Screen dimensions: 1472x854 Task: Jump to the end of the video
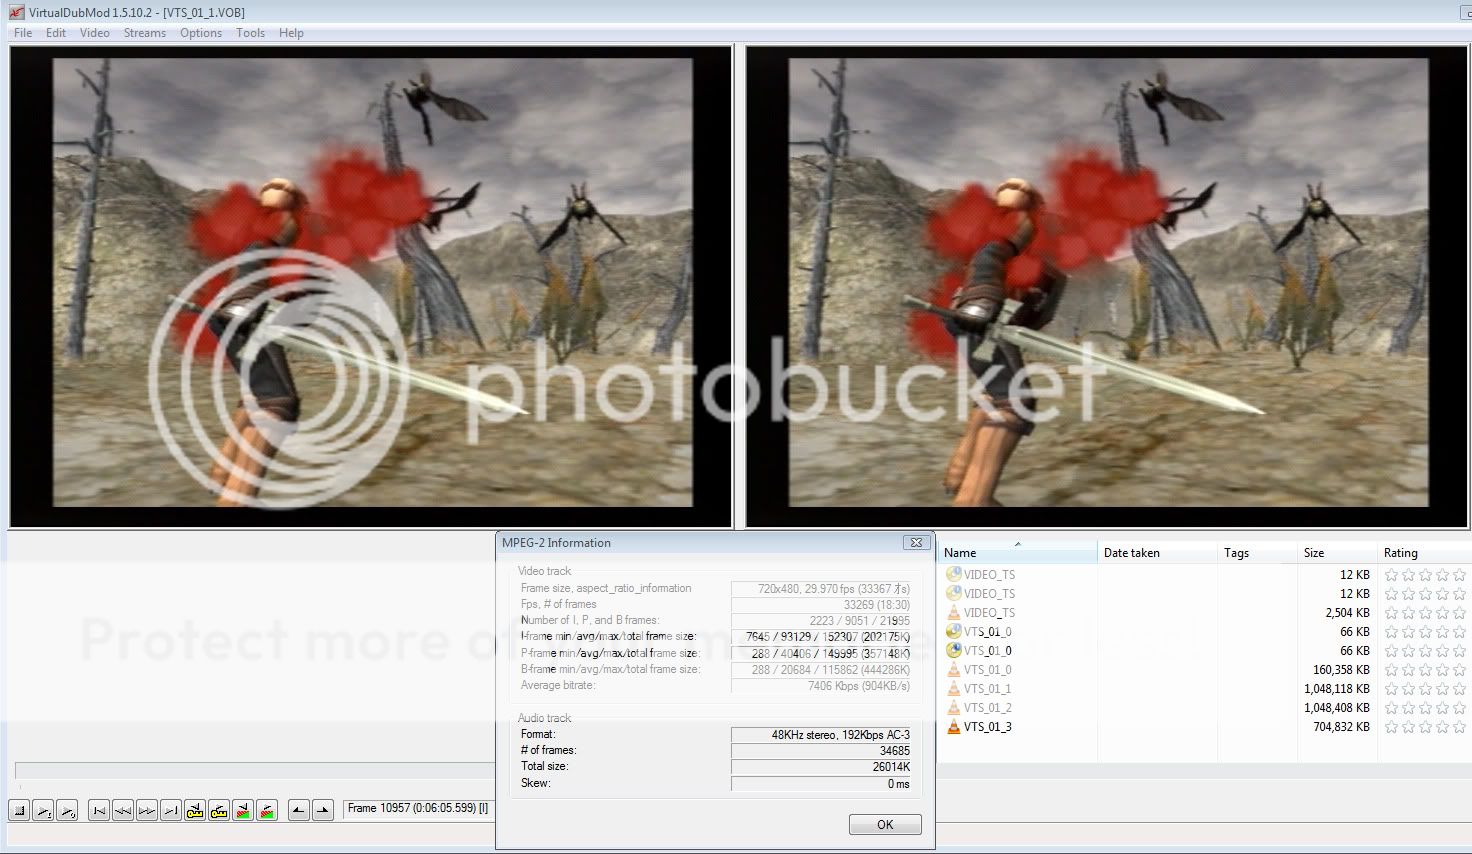(x=171, y=811)
